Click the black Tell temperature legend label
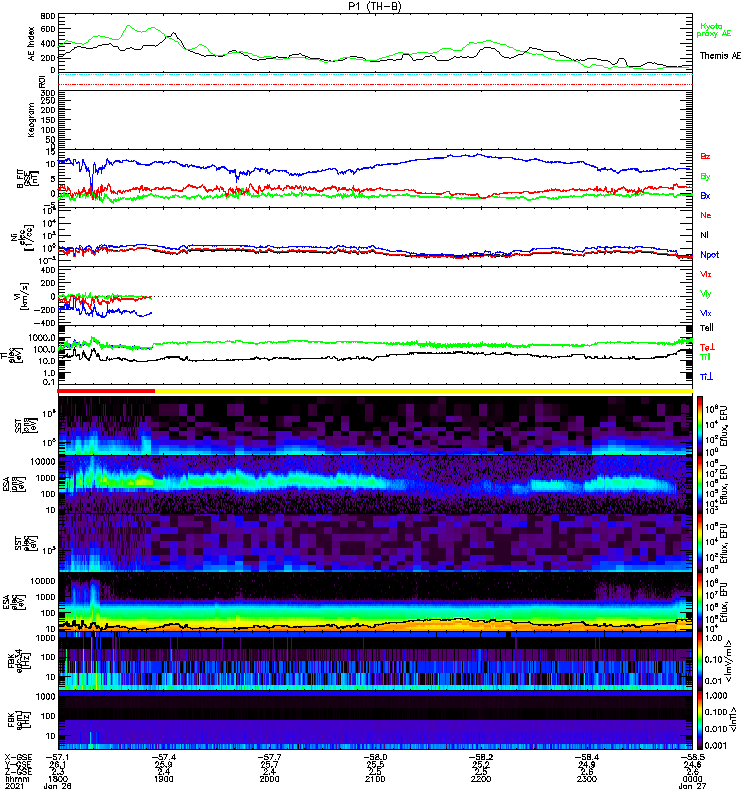 click(x=707, y=328)
